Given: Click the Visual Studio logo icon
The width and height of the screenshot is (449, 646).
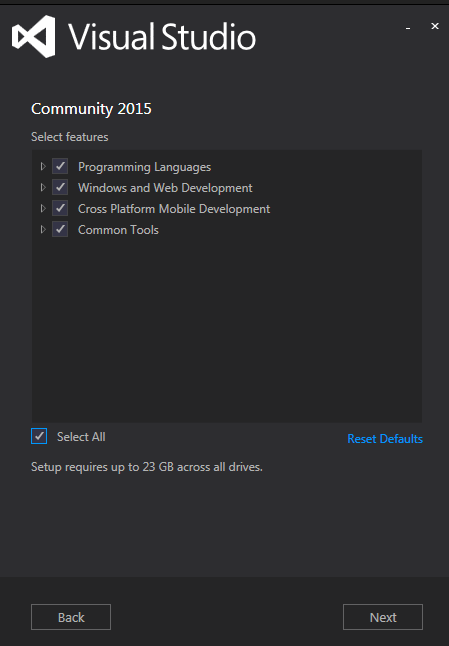Looking at the screenshot, I should coord(33,37).
